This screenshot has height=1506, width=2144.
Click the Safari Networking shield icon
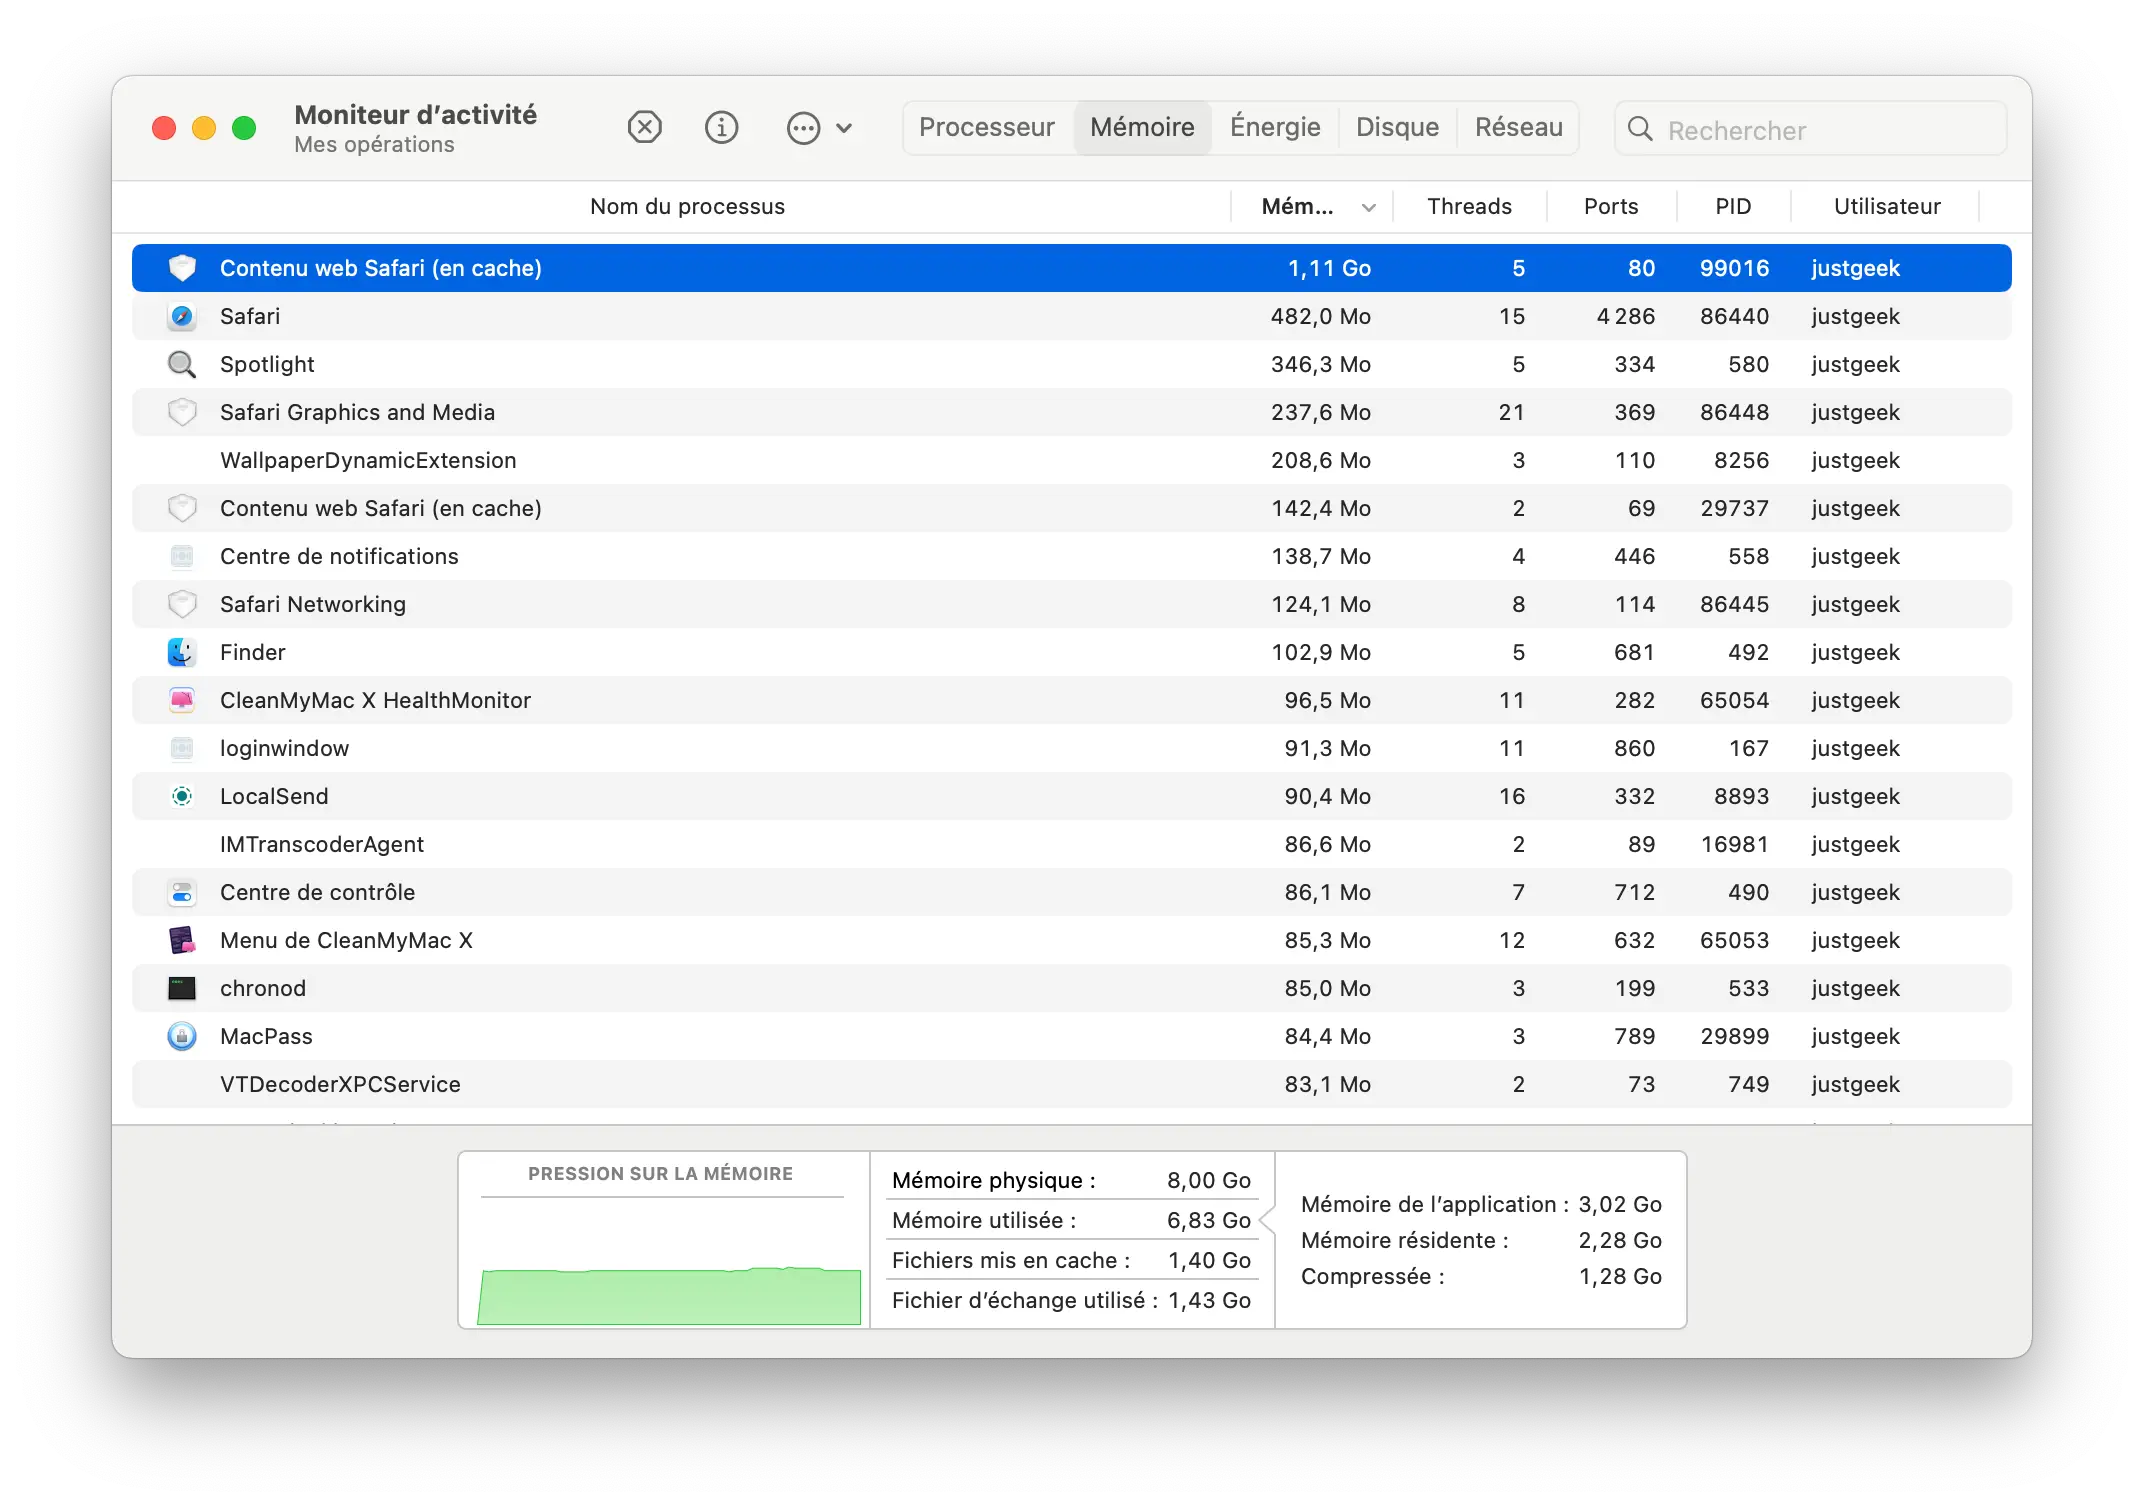[182, 604]
